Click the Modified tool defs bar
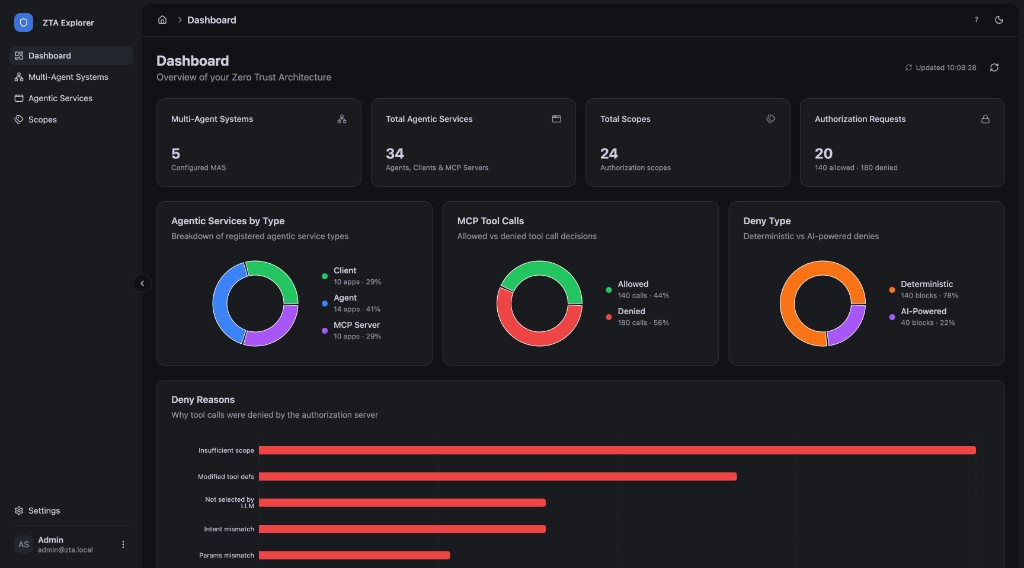 [498, 477]
